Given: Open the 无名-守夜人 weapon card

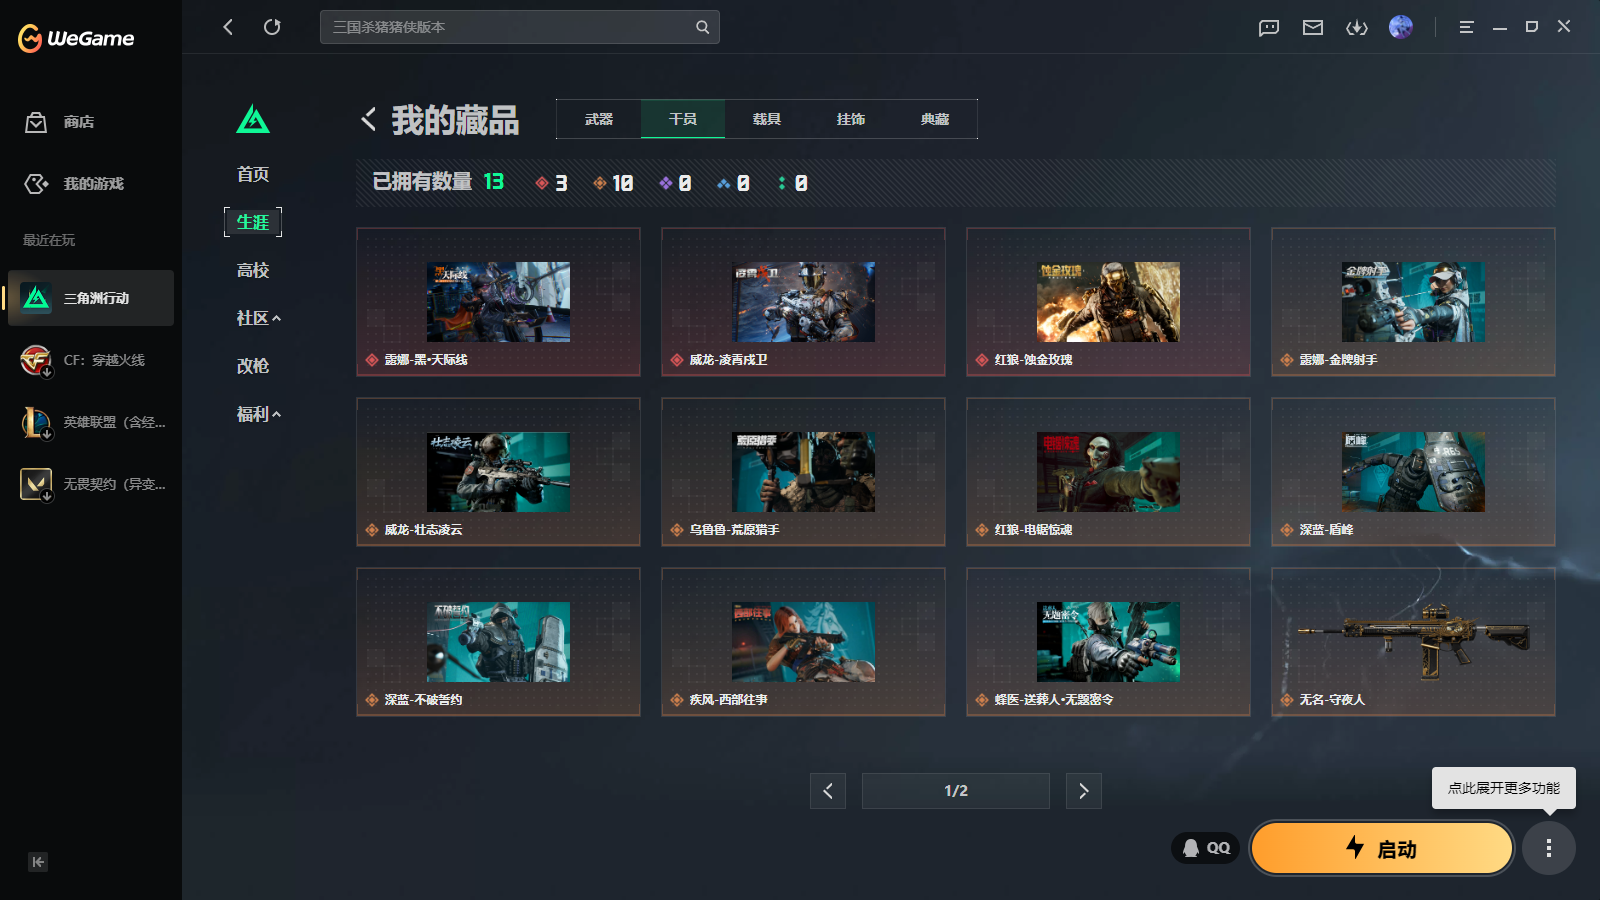Looking at the screenshot, I should (x=1413, y=642).
